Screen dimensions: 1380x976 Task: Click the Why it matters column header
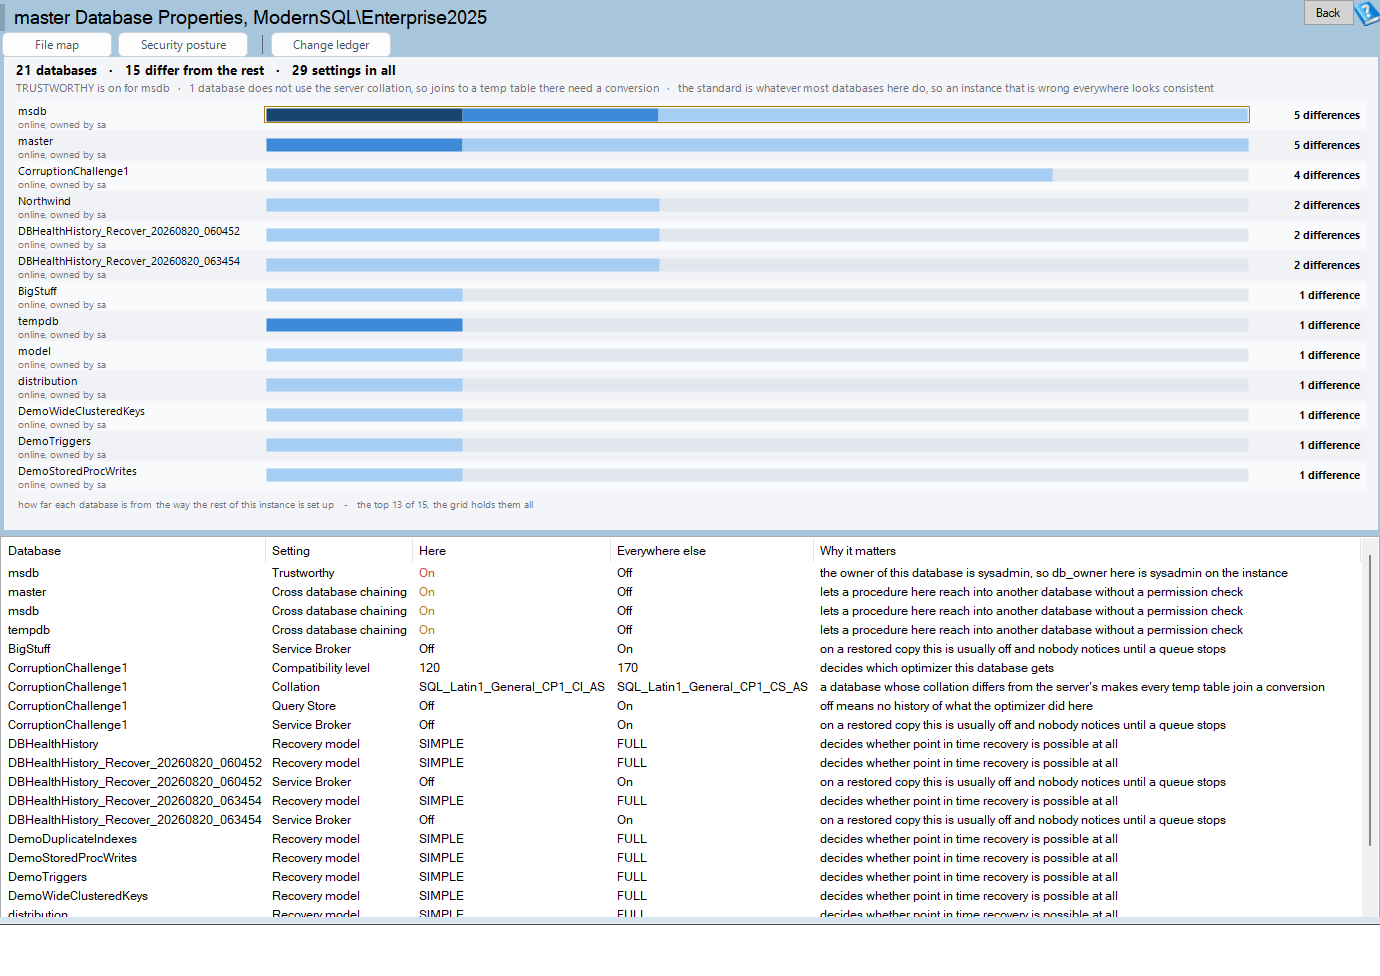tap(1087, 551)
